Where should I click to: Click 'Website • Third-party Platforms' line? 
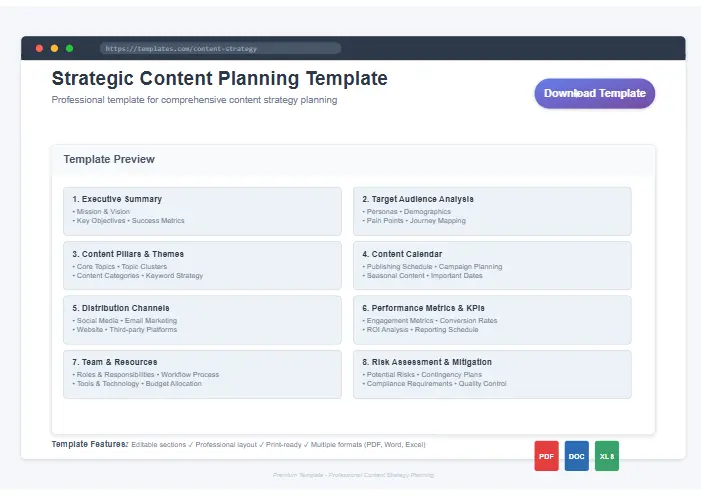127,330
